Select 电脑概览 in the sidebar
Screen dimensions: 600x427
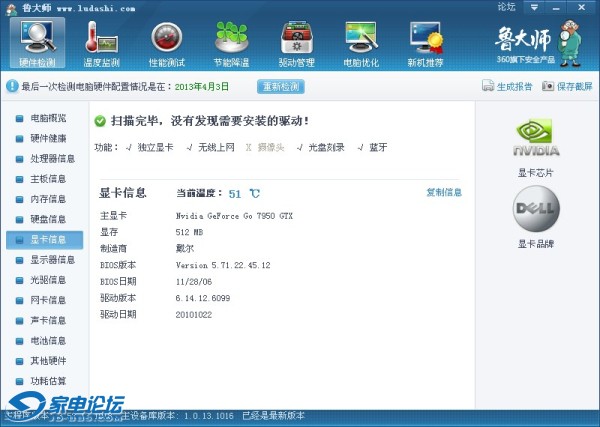click(x=47, y=118)
